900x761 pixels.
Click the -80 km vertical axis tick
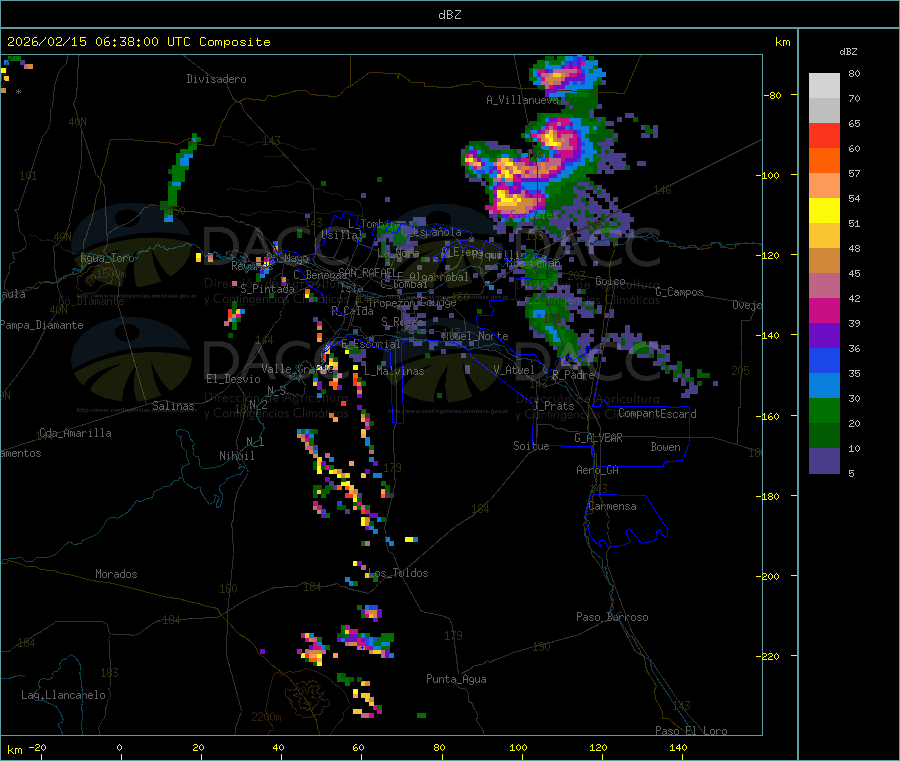[x=773, y=95]
